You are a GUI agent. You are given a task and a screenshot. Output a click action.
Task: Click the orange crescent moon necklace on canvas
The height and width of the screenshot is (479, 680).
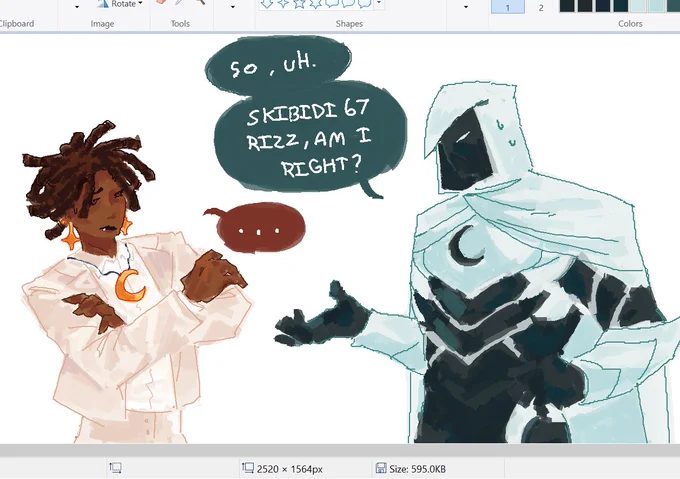(x=129, y=285)
